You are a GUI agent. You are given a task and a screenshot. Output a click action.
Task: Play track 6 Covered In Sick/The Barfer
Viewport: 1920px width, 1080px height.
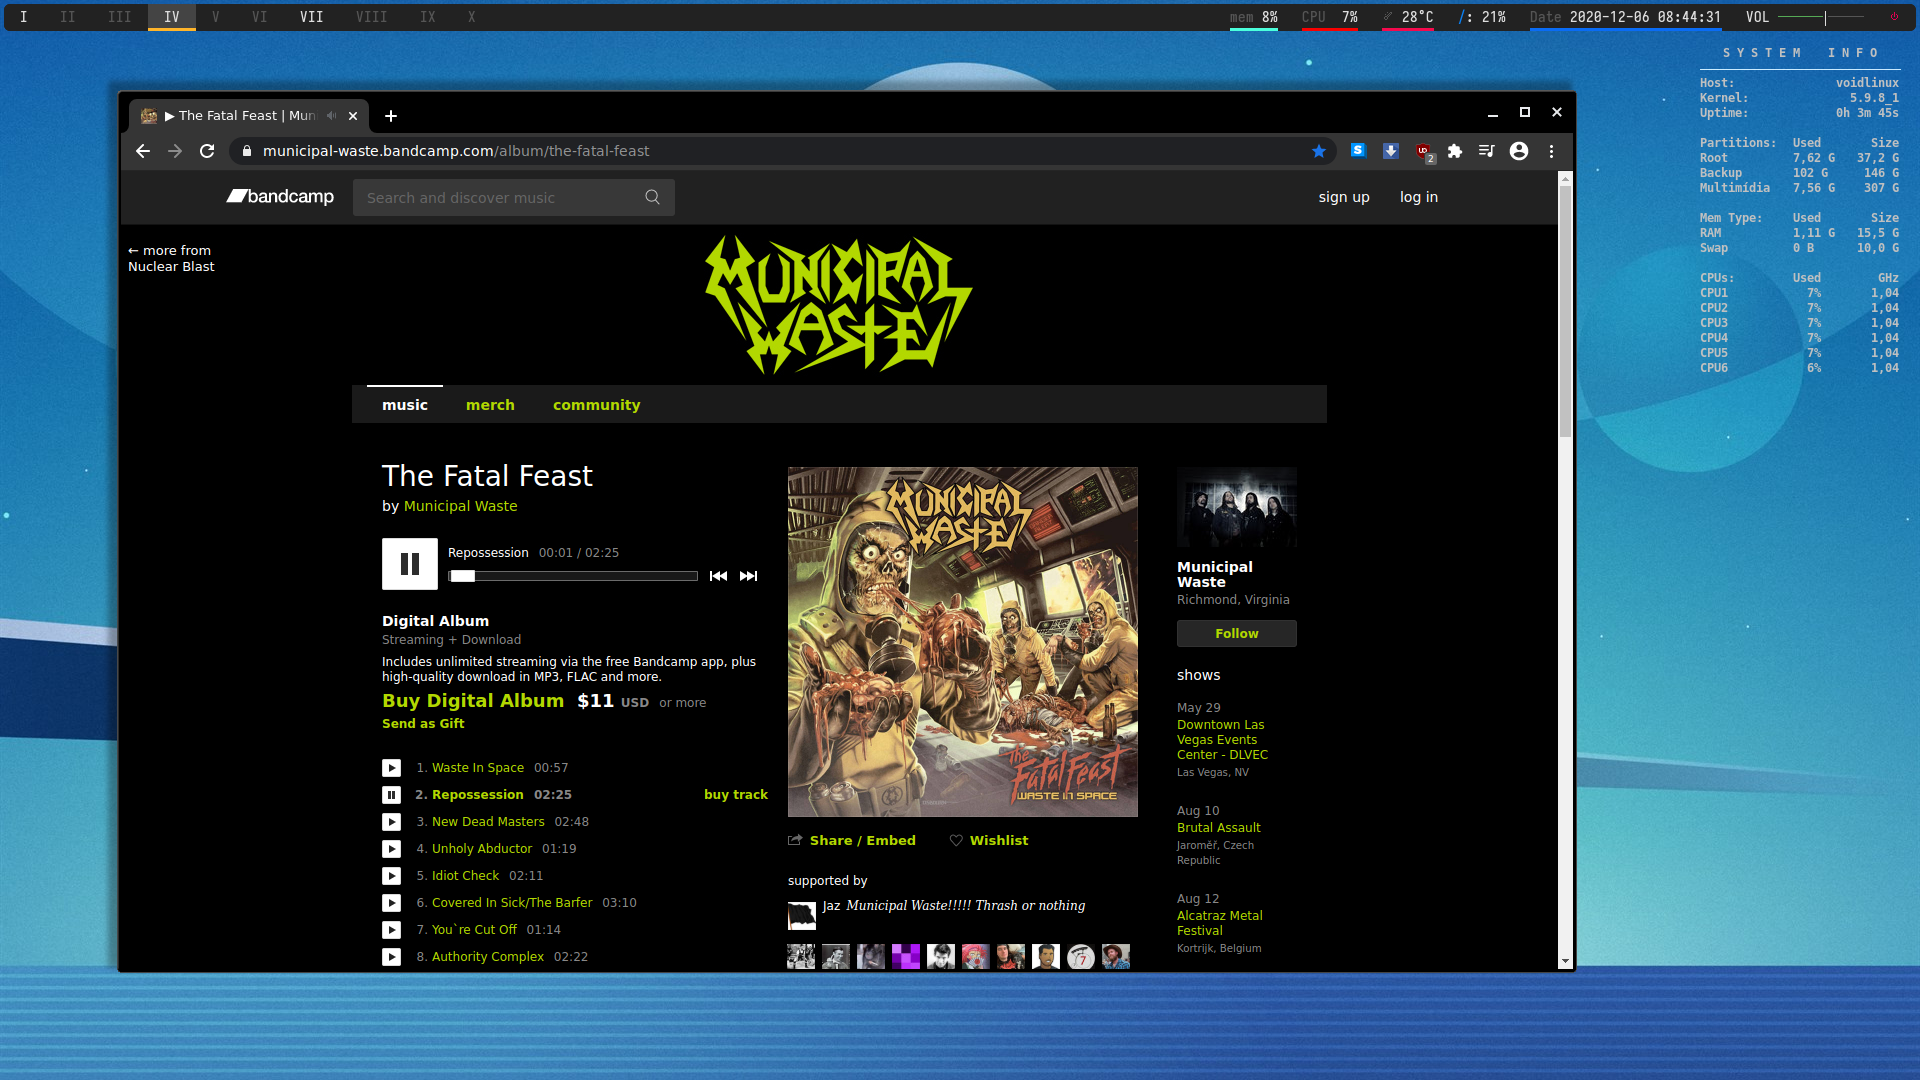pos(391,903)
